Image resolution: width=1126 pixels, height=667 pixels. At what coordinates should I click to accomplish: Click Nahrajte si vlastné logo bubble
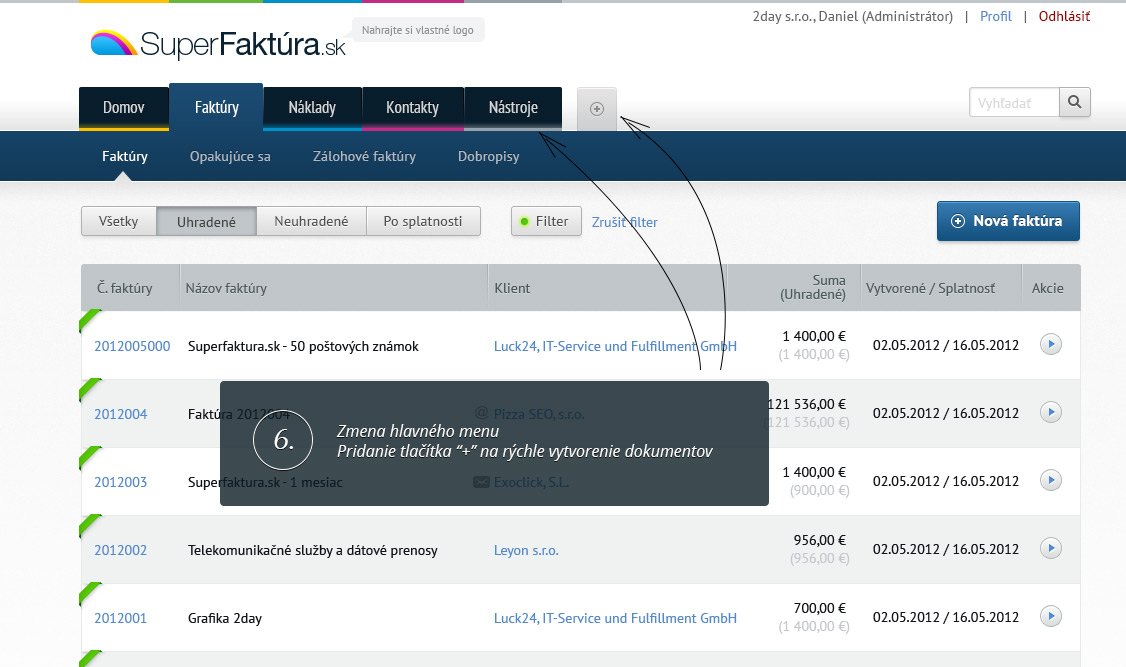tap(418, 30)
